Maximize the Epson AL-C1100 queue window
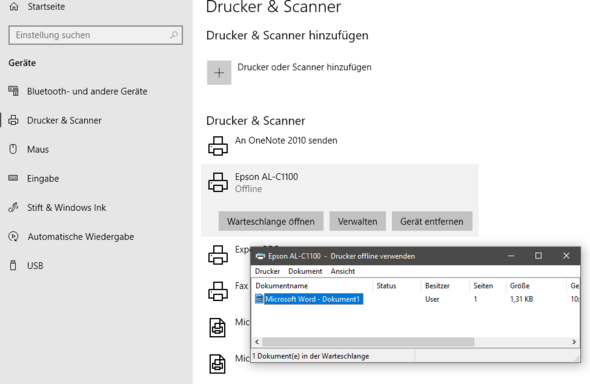This screenshot has height=384, width=590. pyautogui.click(x=538, y=256)
